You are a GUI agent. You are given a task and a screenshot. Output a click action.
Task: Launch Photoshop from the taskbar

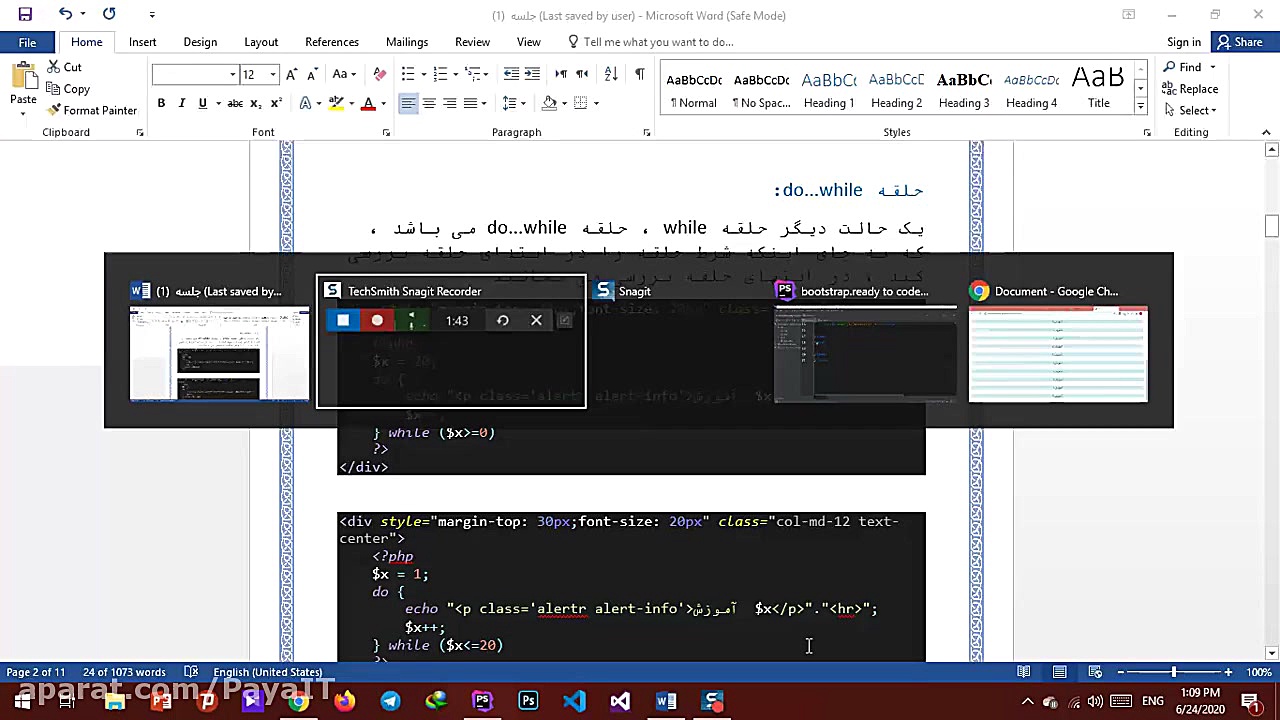[x=528, y=701]
